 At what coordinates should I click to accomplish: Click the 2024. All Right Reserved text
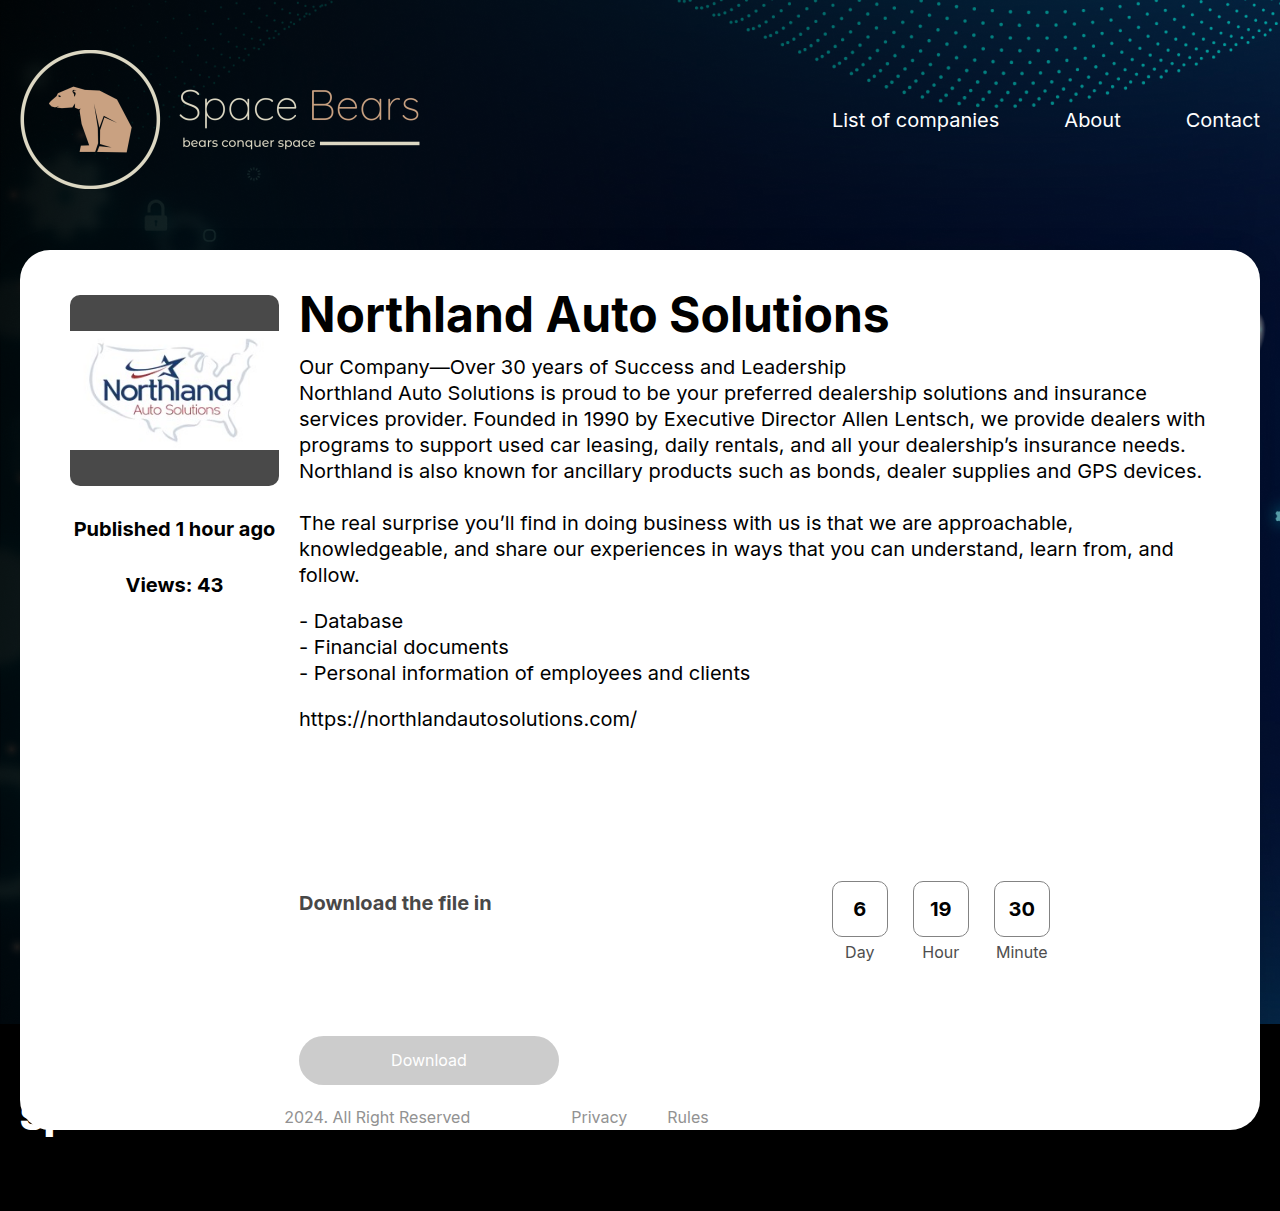[377, 1117]
